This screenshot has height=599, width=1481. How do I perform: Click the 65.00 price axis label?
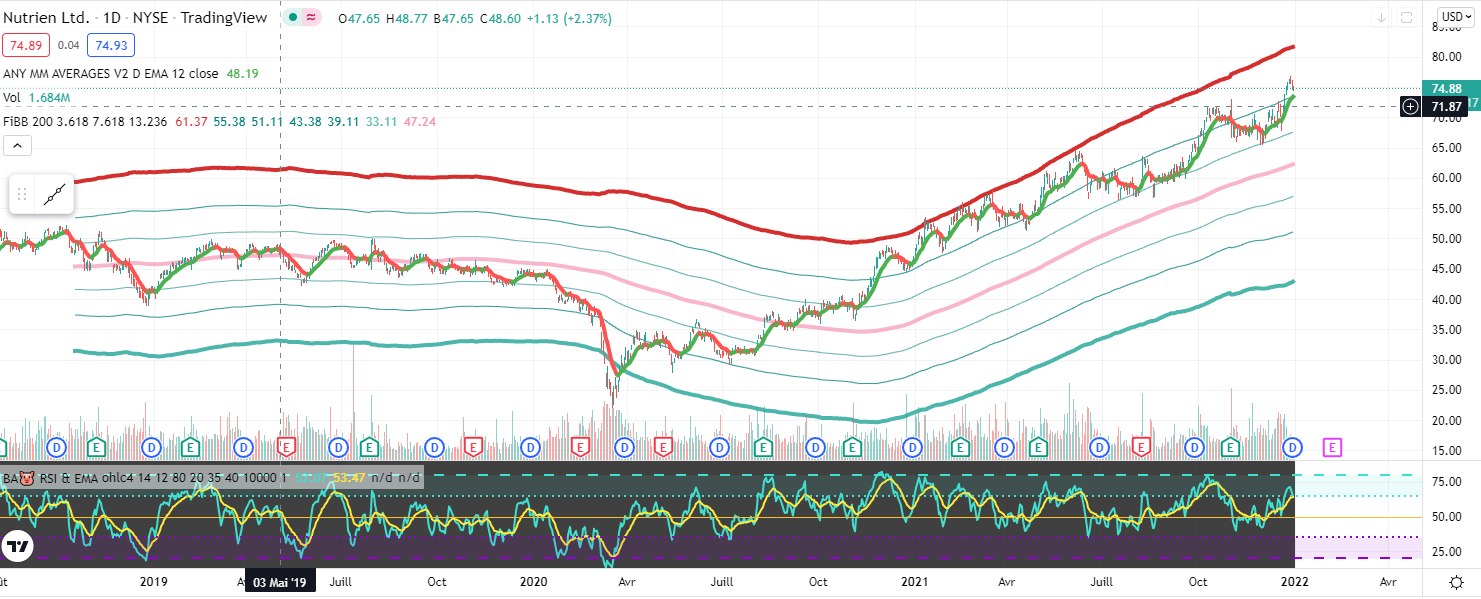point(1446,148)
